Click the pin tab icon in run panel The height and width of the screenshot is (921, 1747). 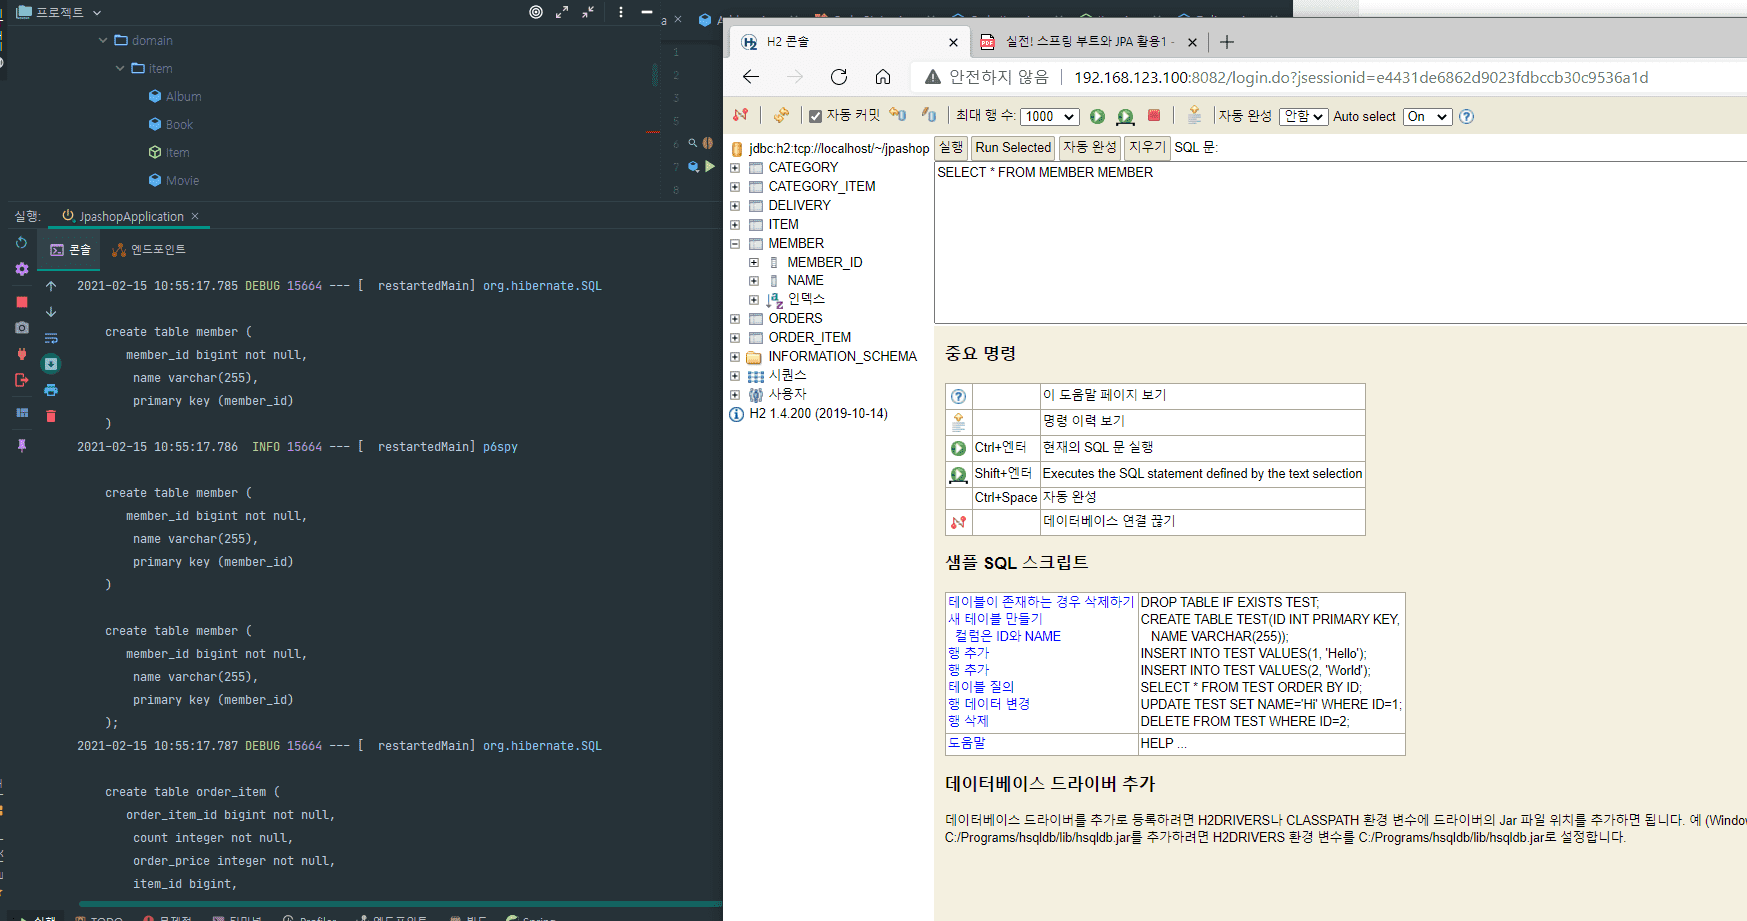[x=22, y=445]
